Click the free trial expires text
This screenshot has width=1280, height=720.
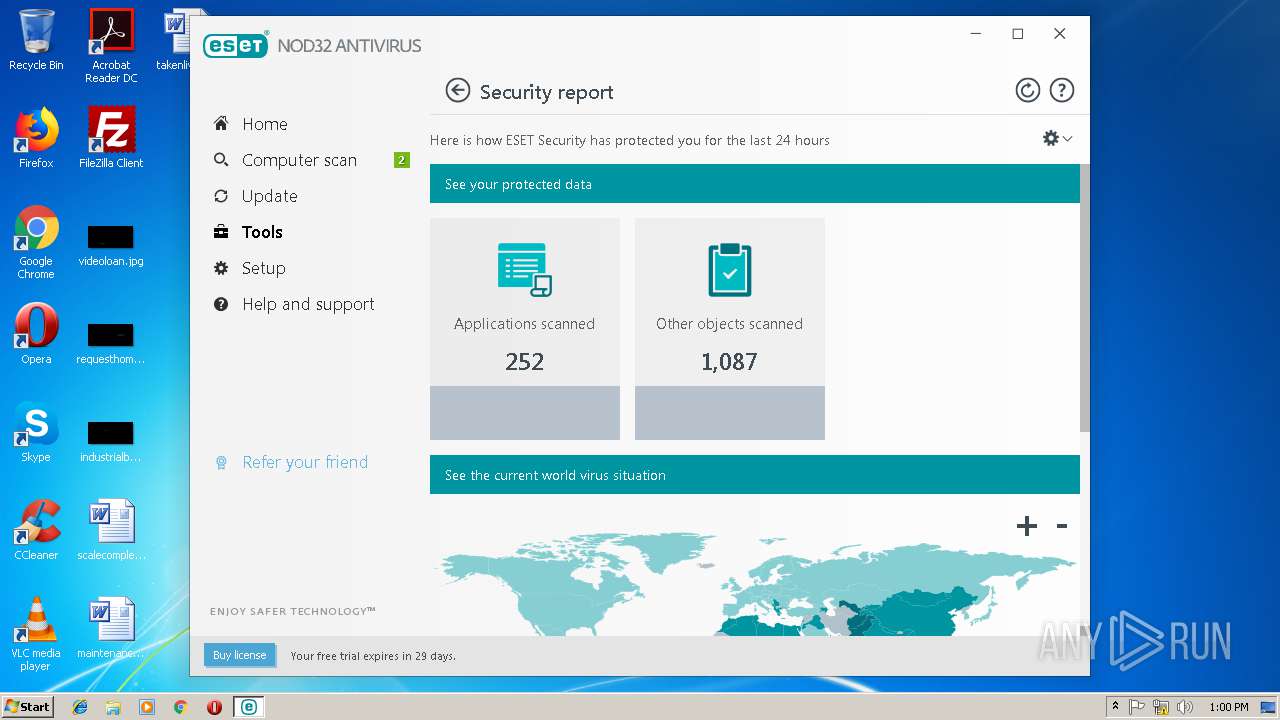point(373,656)
